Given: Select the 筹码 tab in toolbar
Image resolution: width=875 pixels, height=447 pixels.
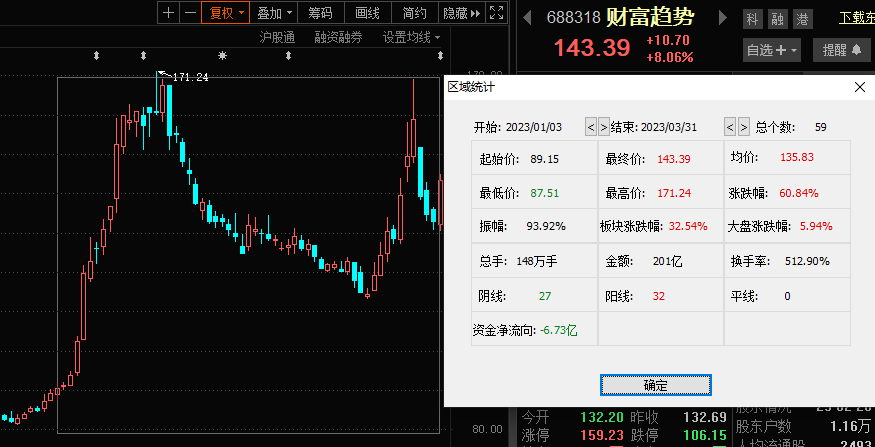Looking at the screenshot, I should [x=320, y=13].
